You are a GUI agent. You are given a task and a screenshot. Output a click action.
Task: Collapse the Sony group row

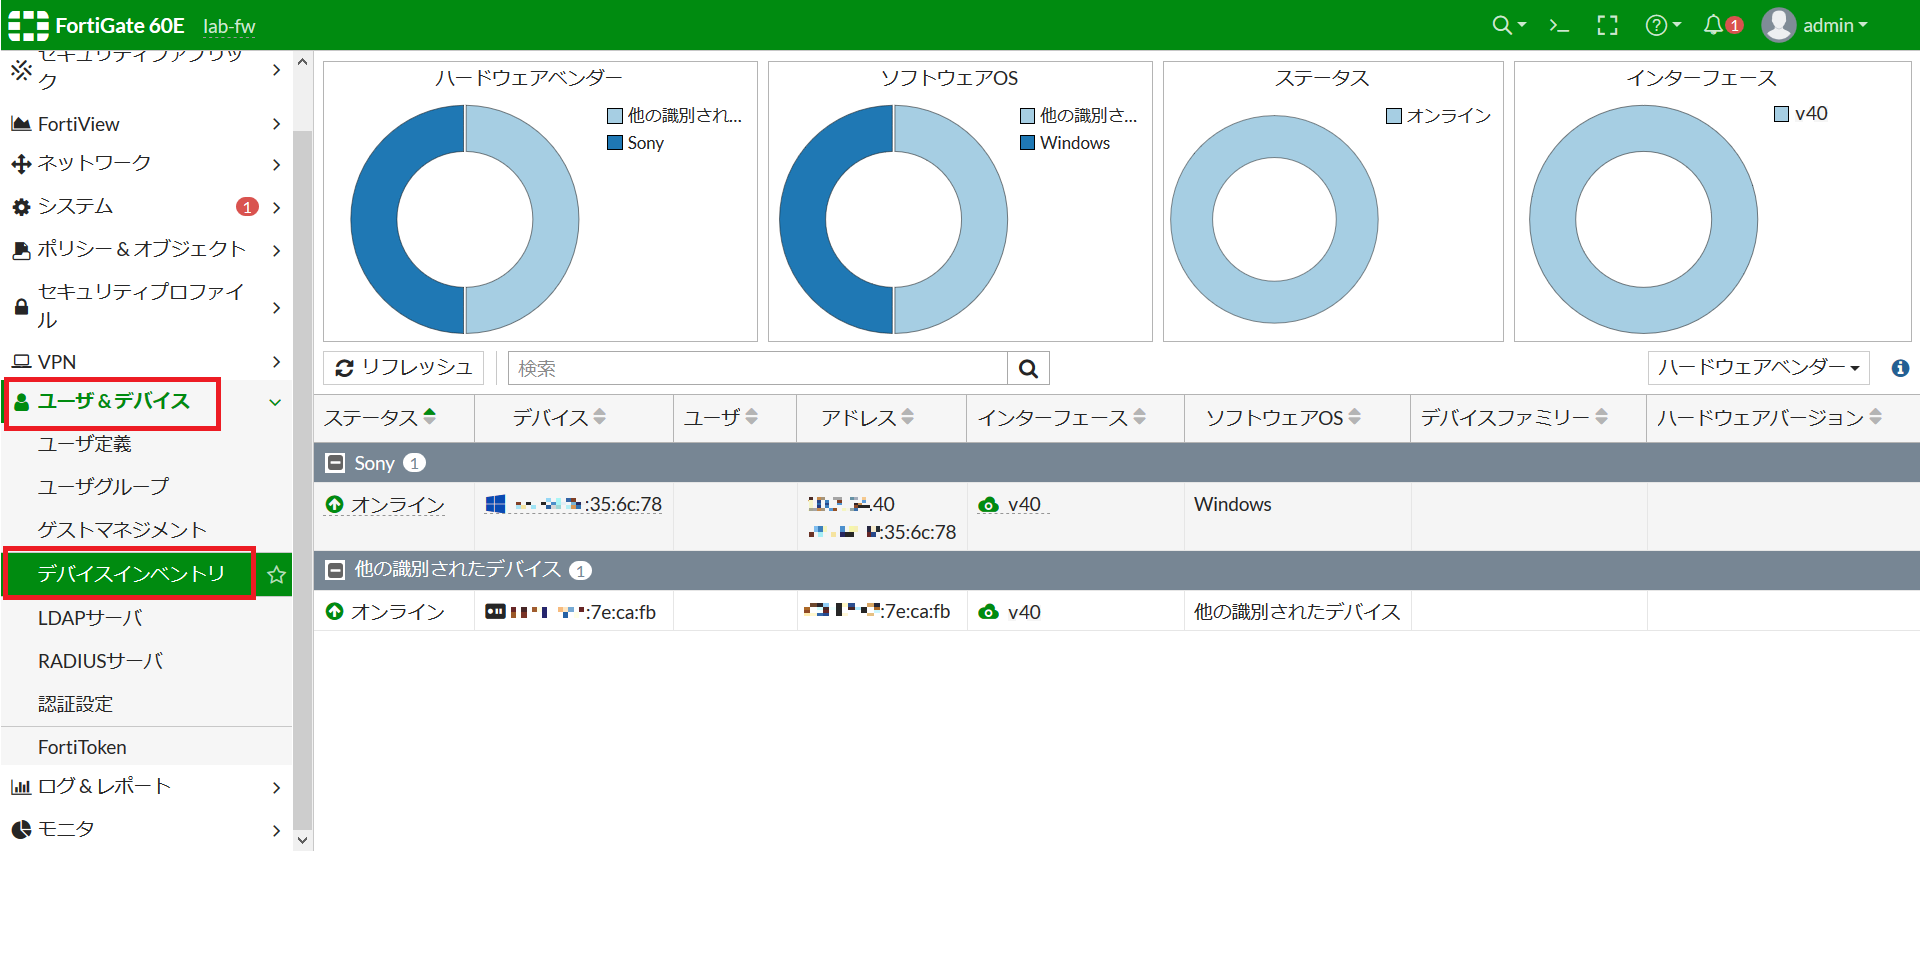336,463
